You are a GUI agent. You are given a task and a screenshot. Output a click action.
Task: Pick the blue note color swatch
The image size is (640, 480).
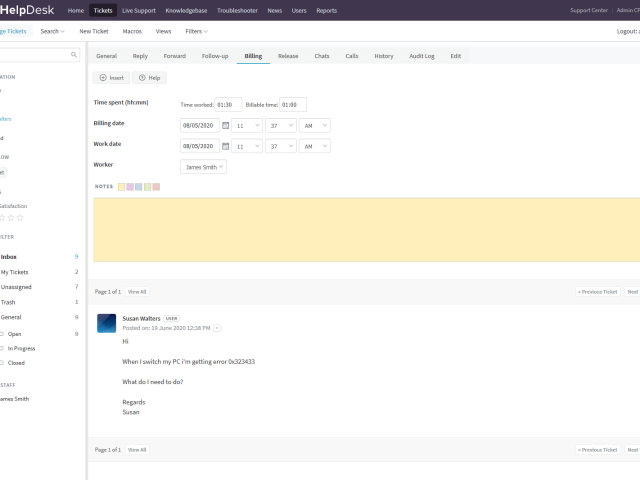pos(139,187)
